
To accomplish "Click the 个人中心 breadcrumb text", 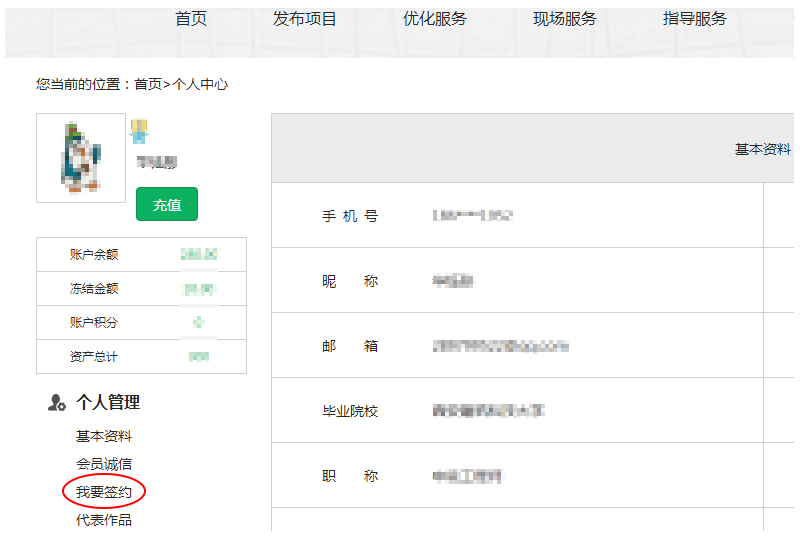I will click(200, 85).
